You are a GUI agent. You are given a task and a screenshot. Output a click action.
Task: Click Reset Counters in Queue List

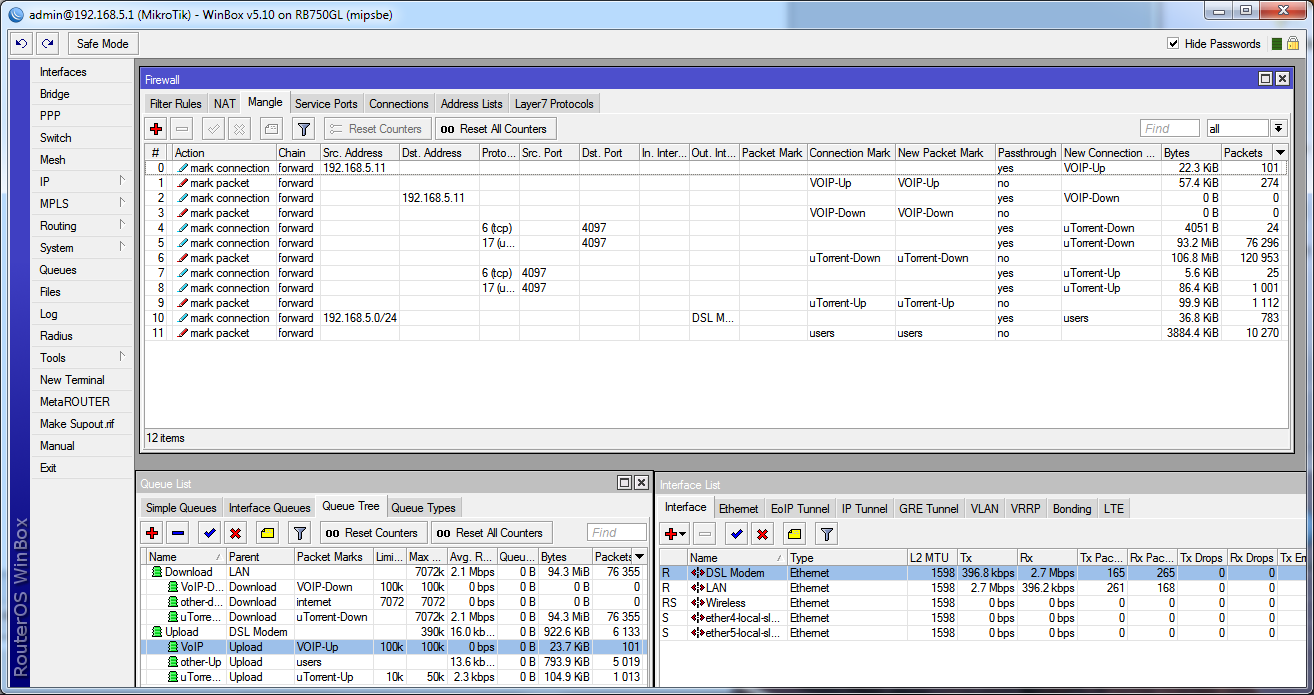(x=373, y=533)
